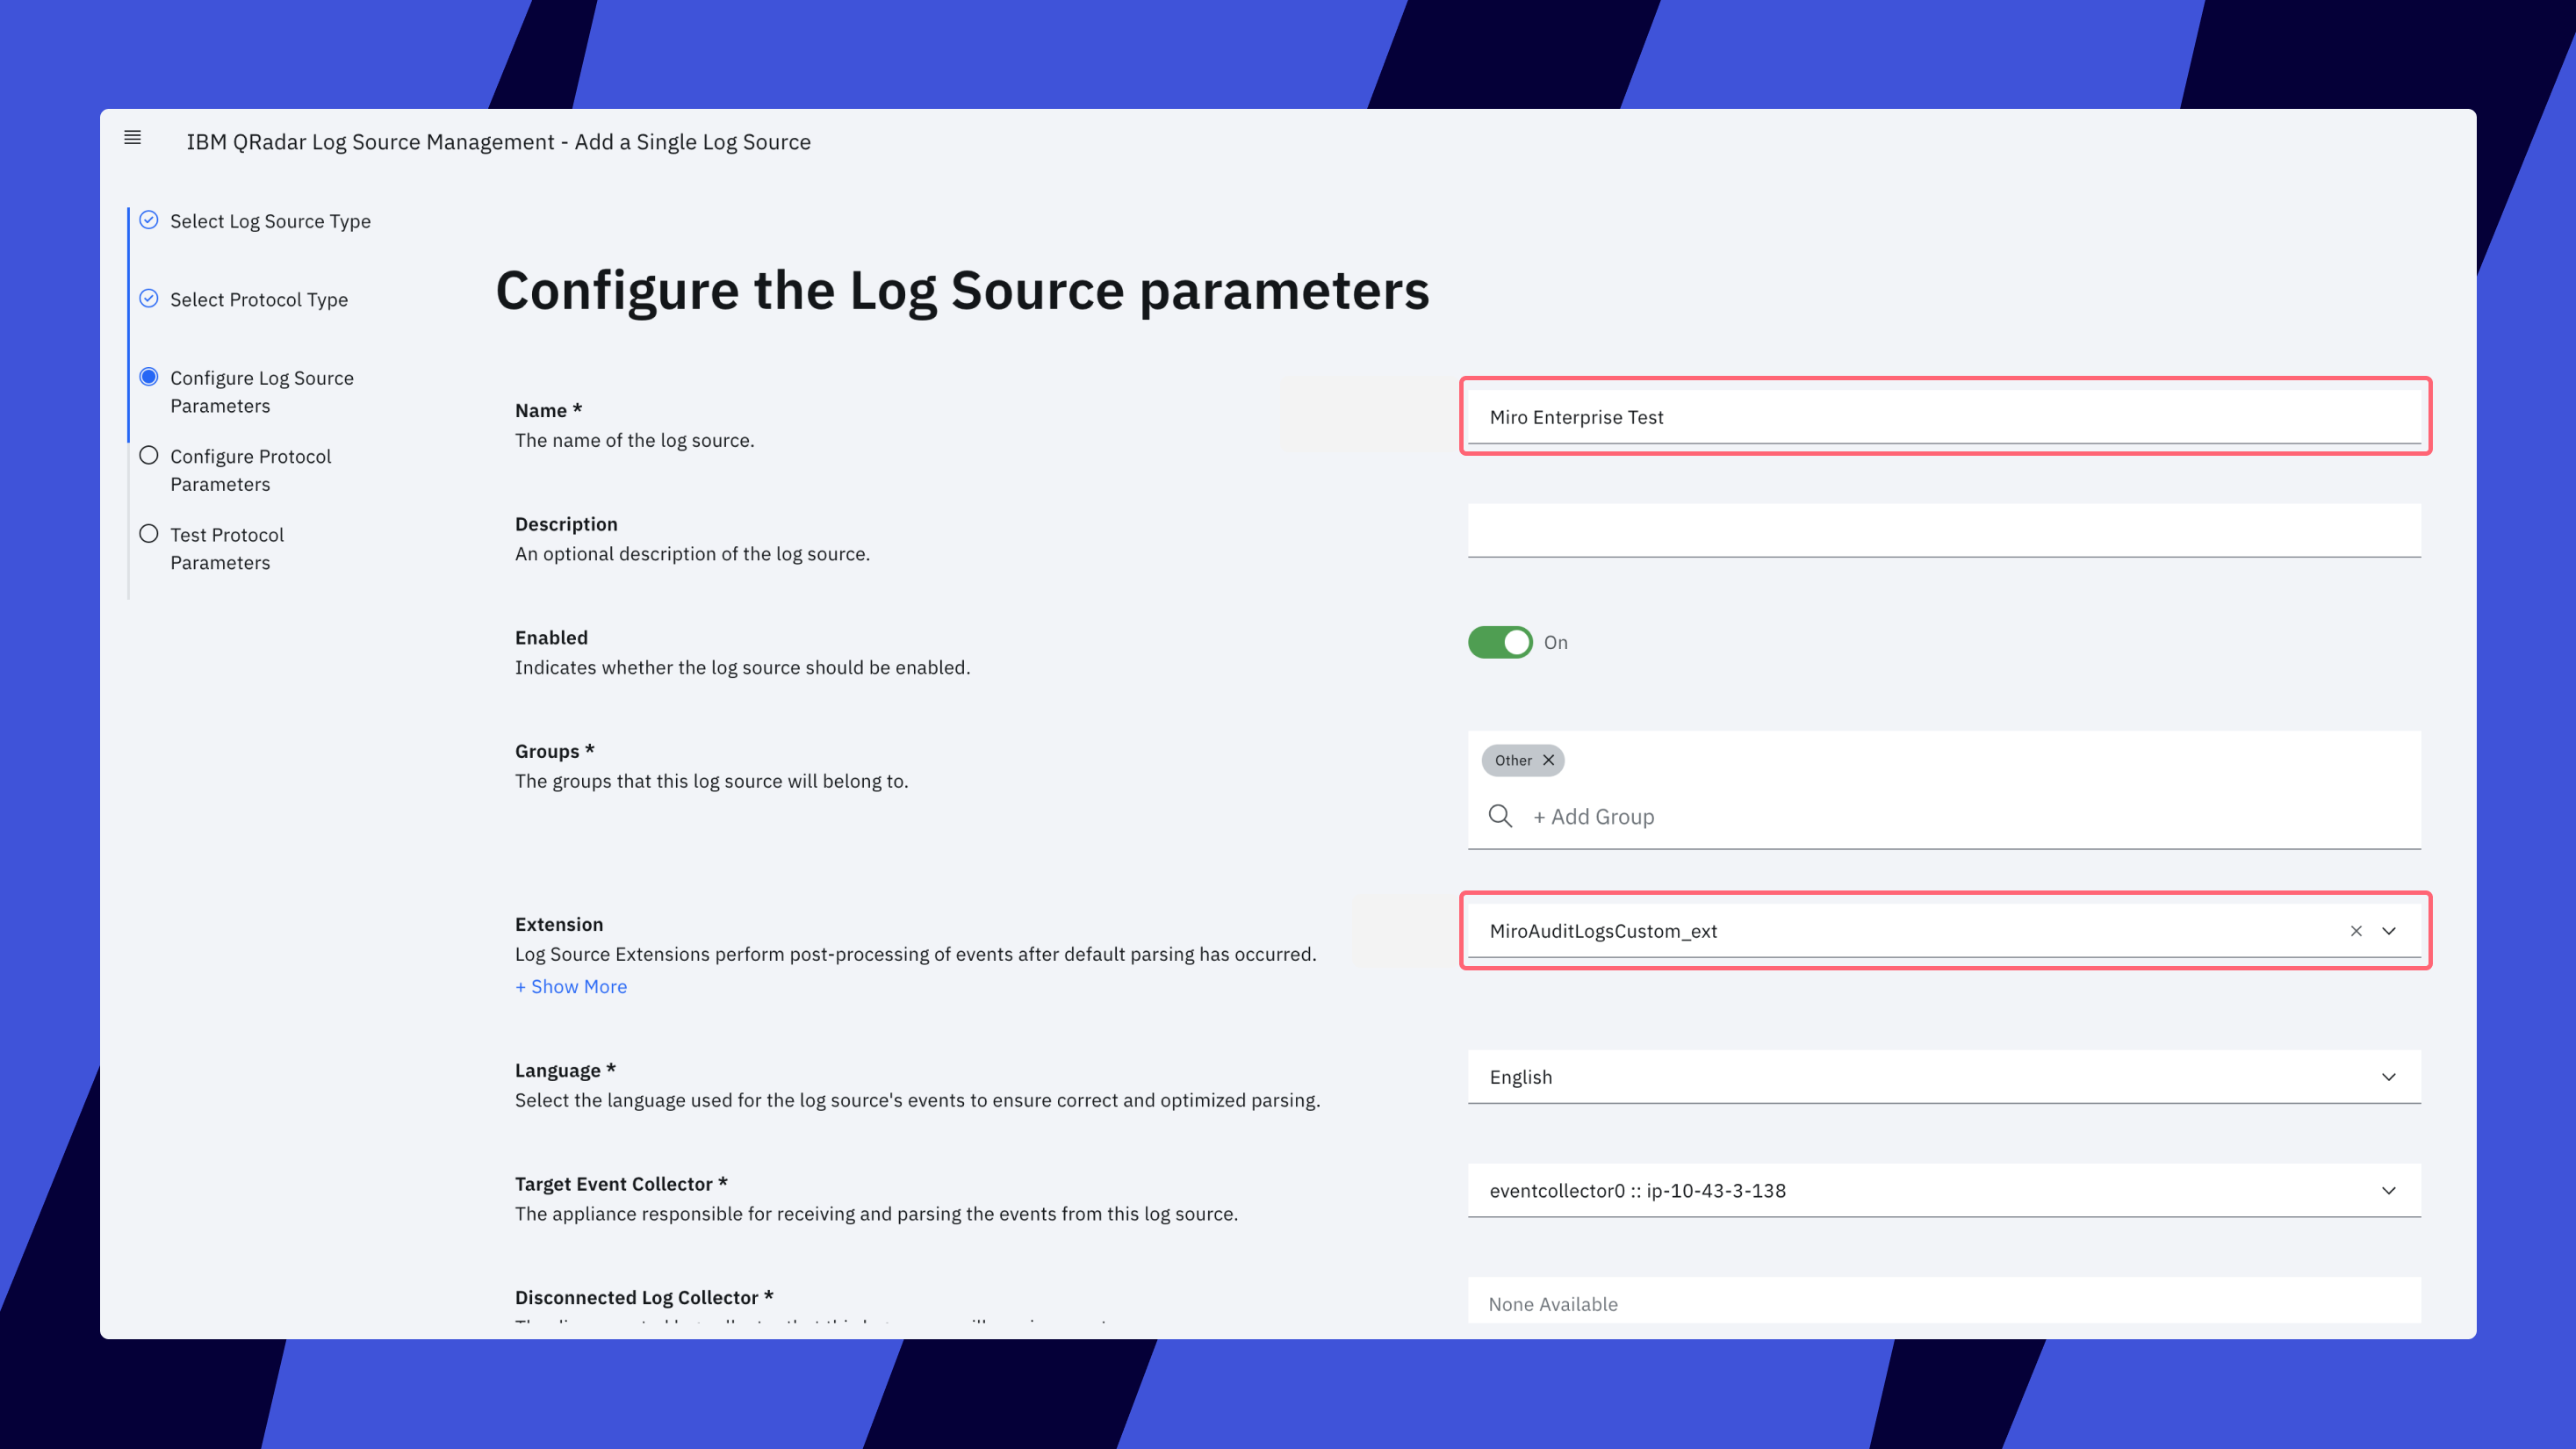
Task: Click Add Group in Groups field
Action: point(1594,817)
